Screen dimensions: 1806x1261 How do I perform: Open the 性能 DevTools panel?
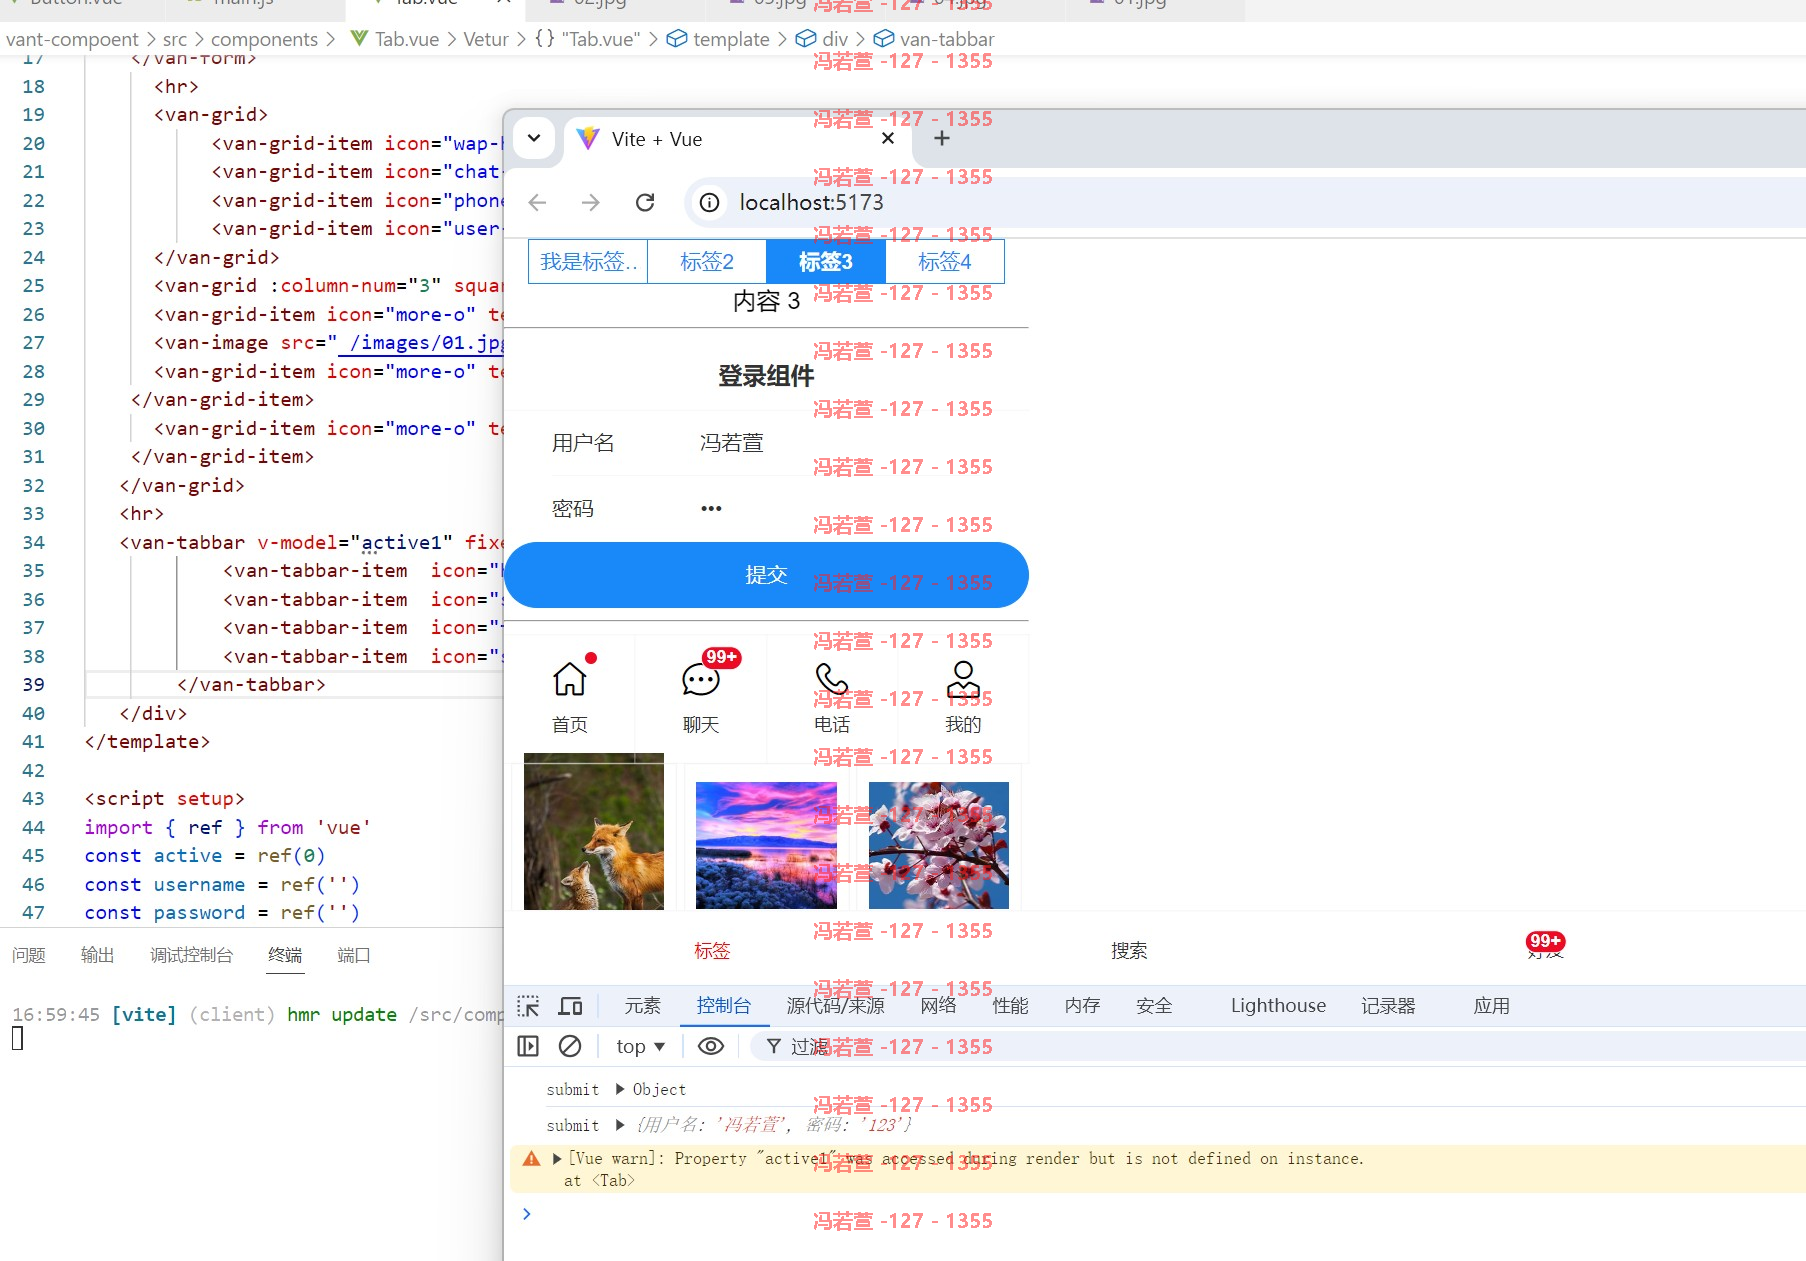click(1011, 1006)
